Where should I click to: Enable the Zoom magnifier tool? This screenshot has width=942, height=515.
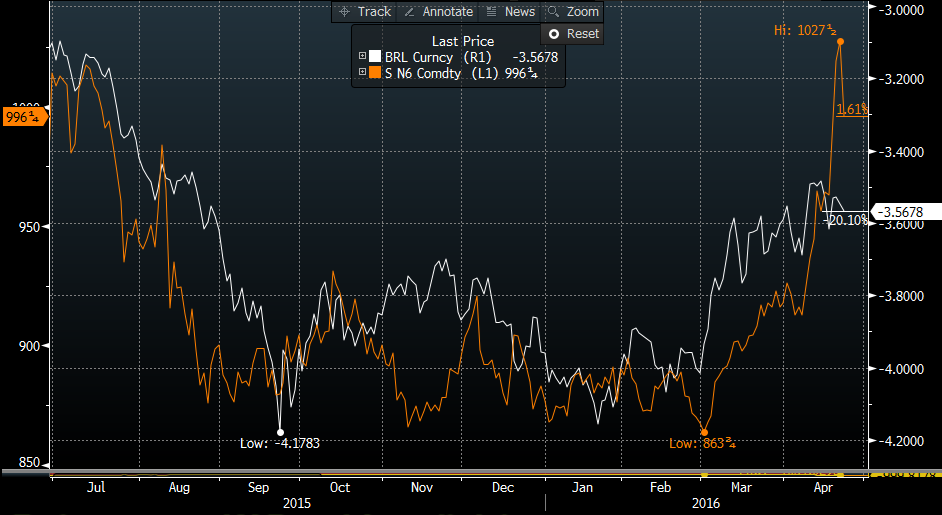573,11
